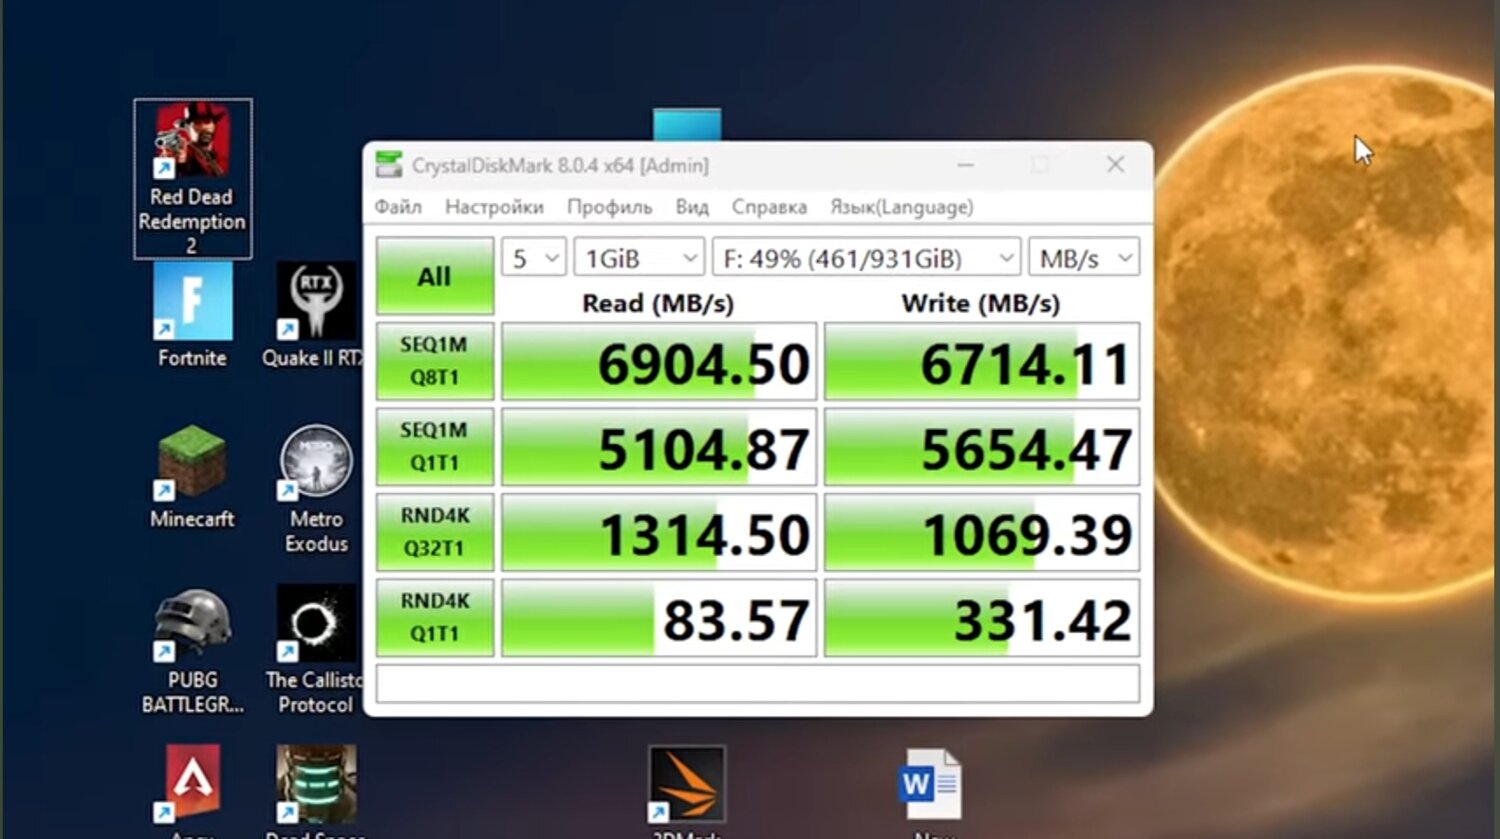Run all tests with the All button
Viewport: 1500px width, 839px height.
coord(434,276)
